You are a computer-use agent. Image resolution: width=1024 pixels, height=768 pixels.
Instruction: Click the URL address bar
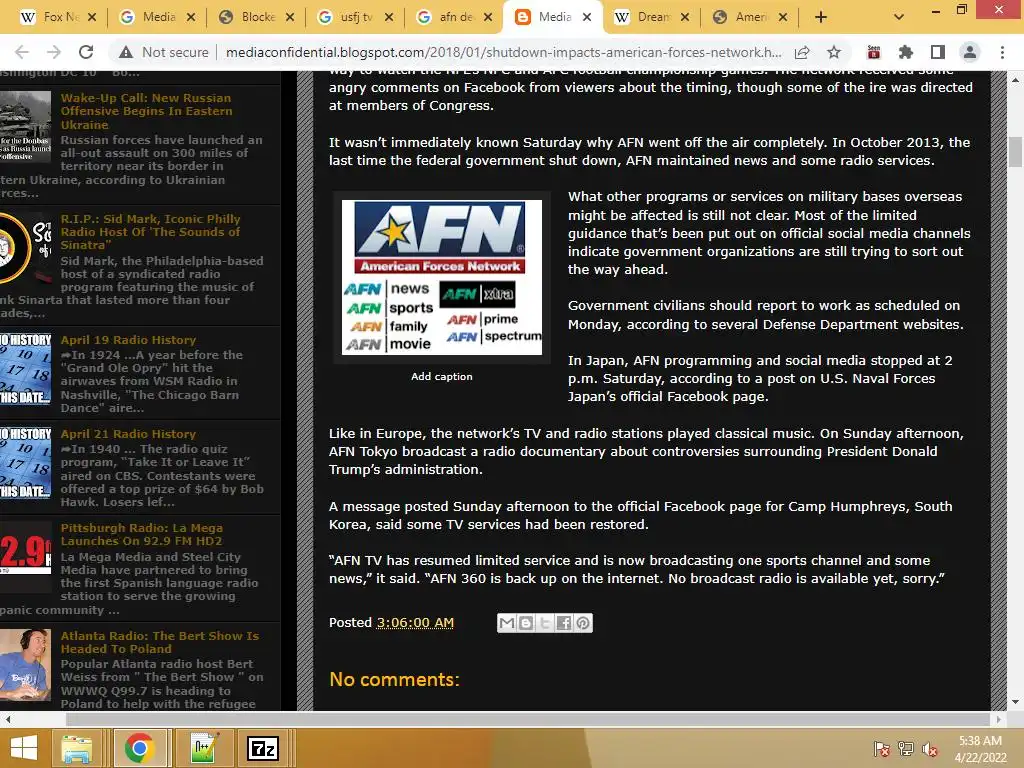pyautogui.click(x=504, y=52)
